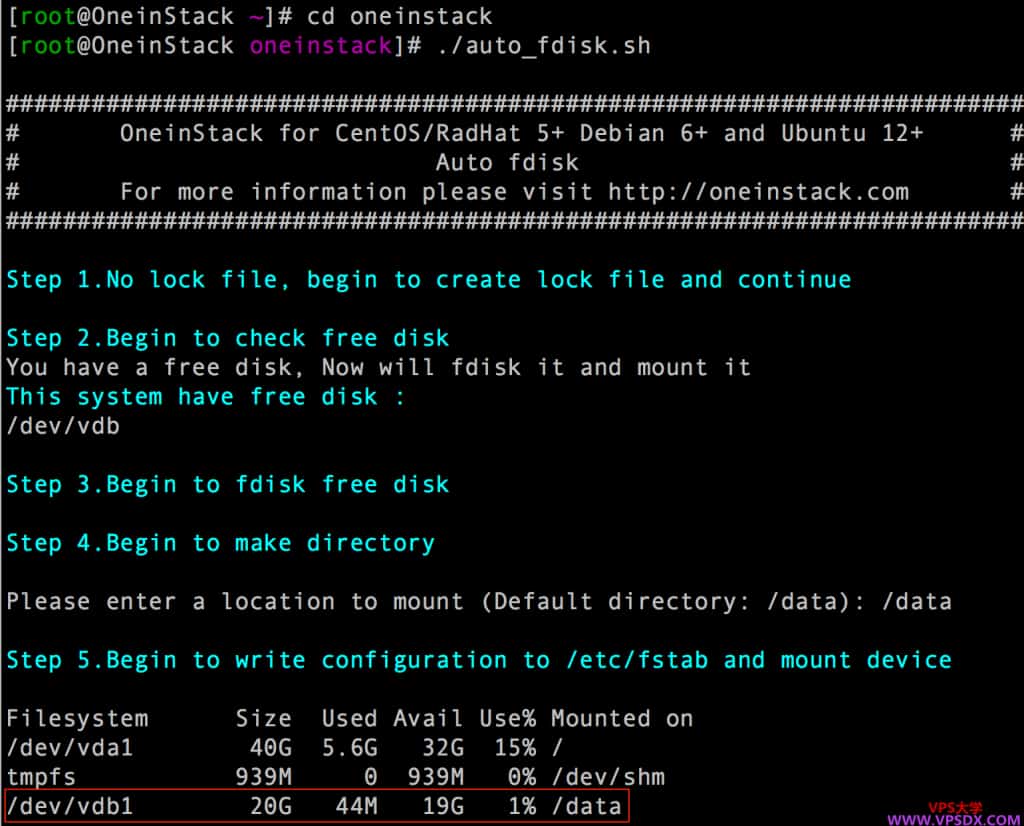Click the tmpfs filesystem entry
Screen dimensions: 1024x826
pyautogui.click(x=41, y=777)
